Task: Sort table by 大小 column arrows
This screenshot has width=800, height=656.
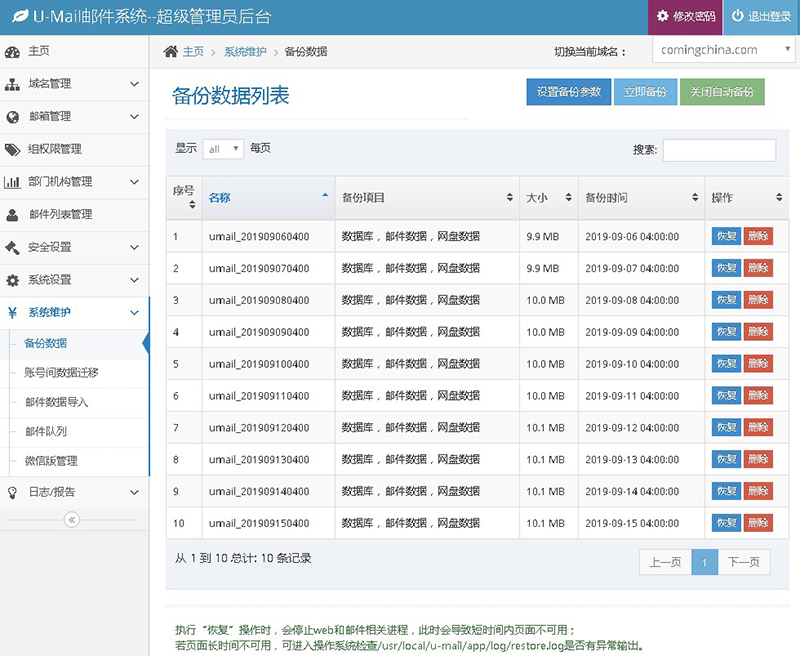Action: click(x=568, y=197)
